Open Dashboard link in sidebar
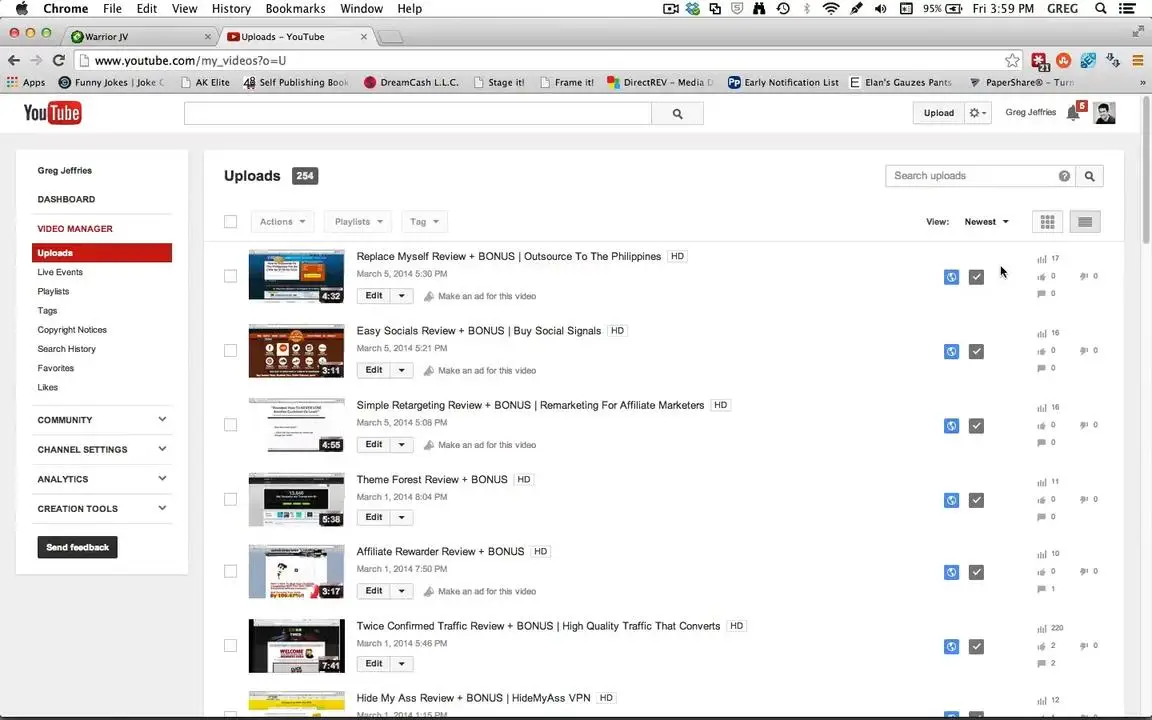 [x=66, y=199]
